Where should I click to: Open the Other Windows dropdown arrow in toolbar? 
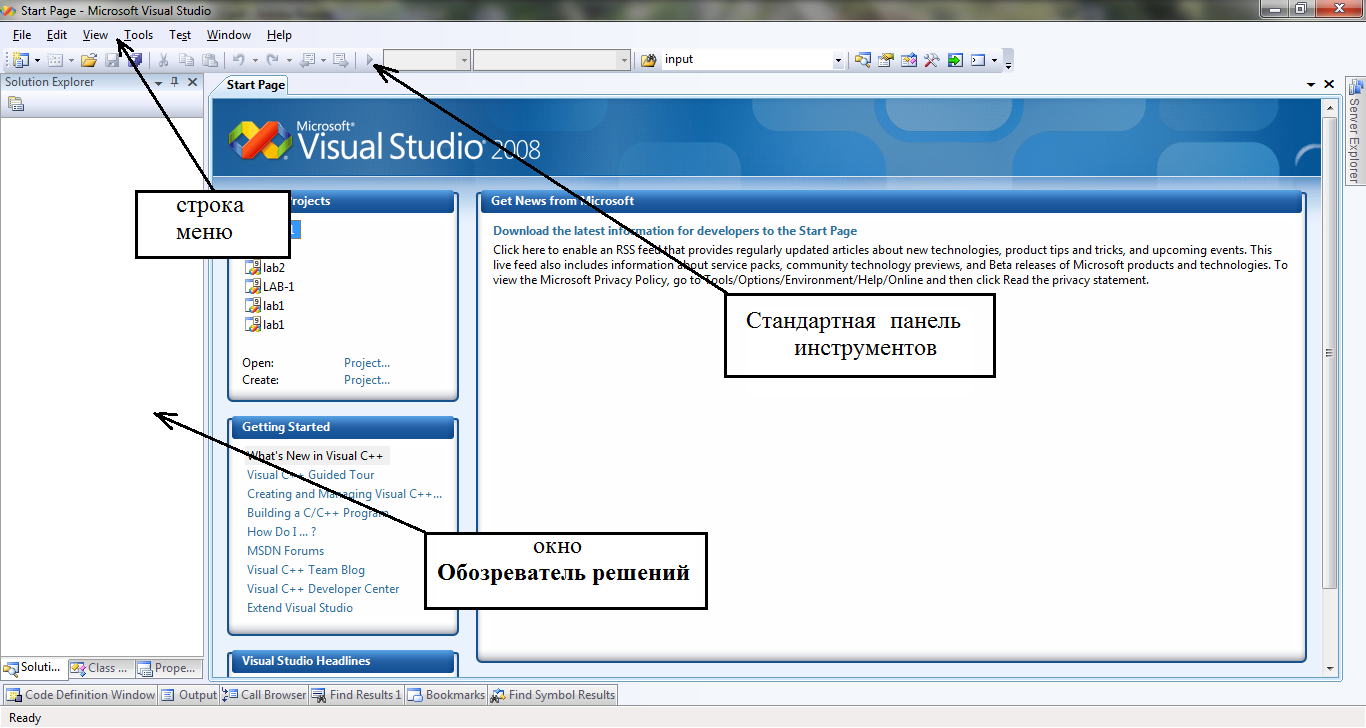994,60
